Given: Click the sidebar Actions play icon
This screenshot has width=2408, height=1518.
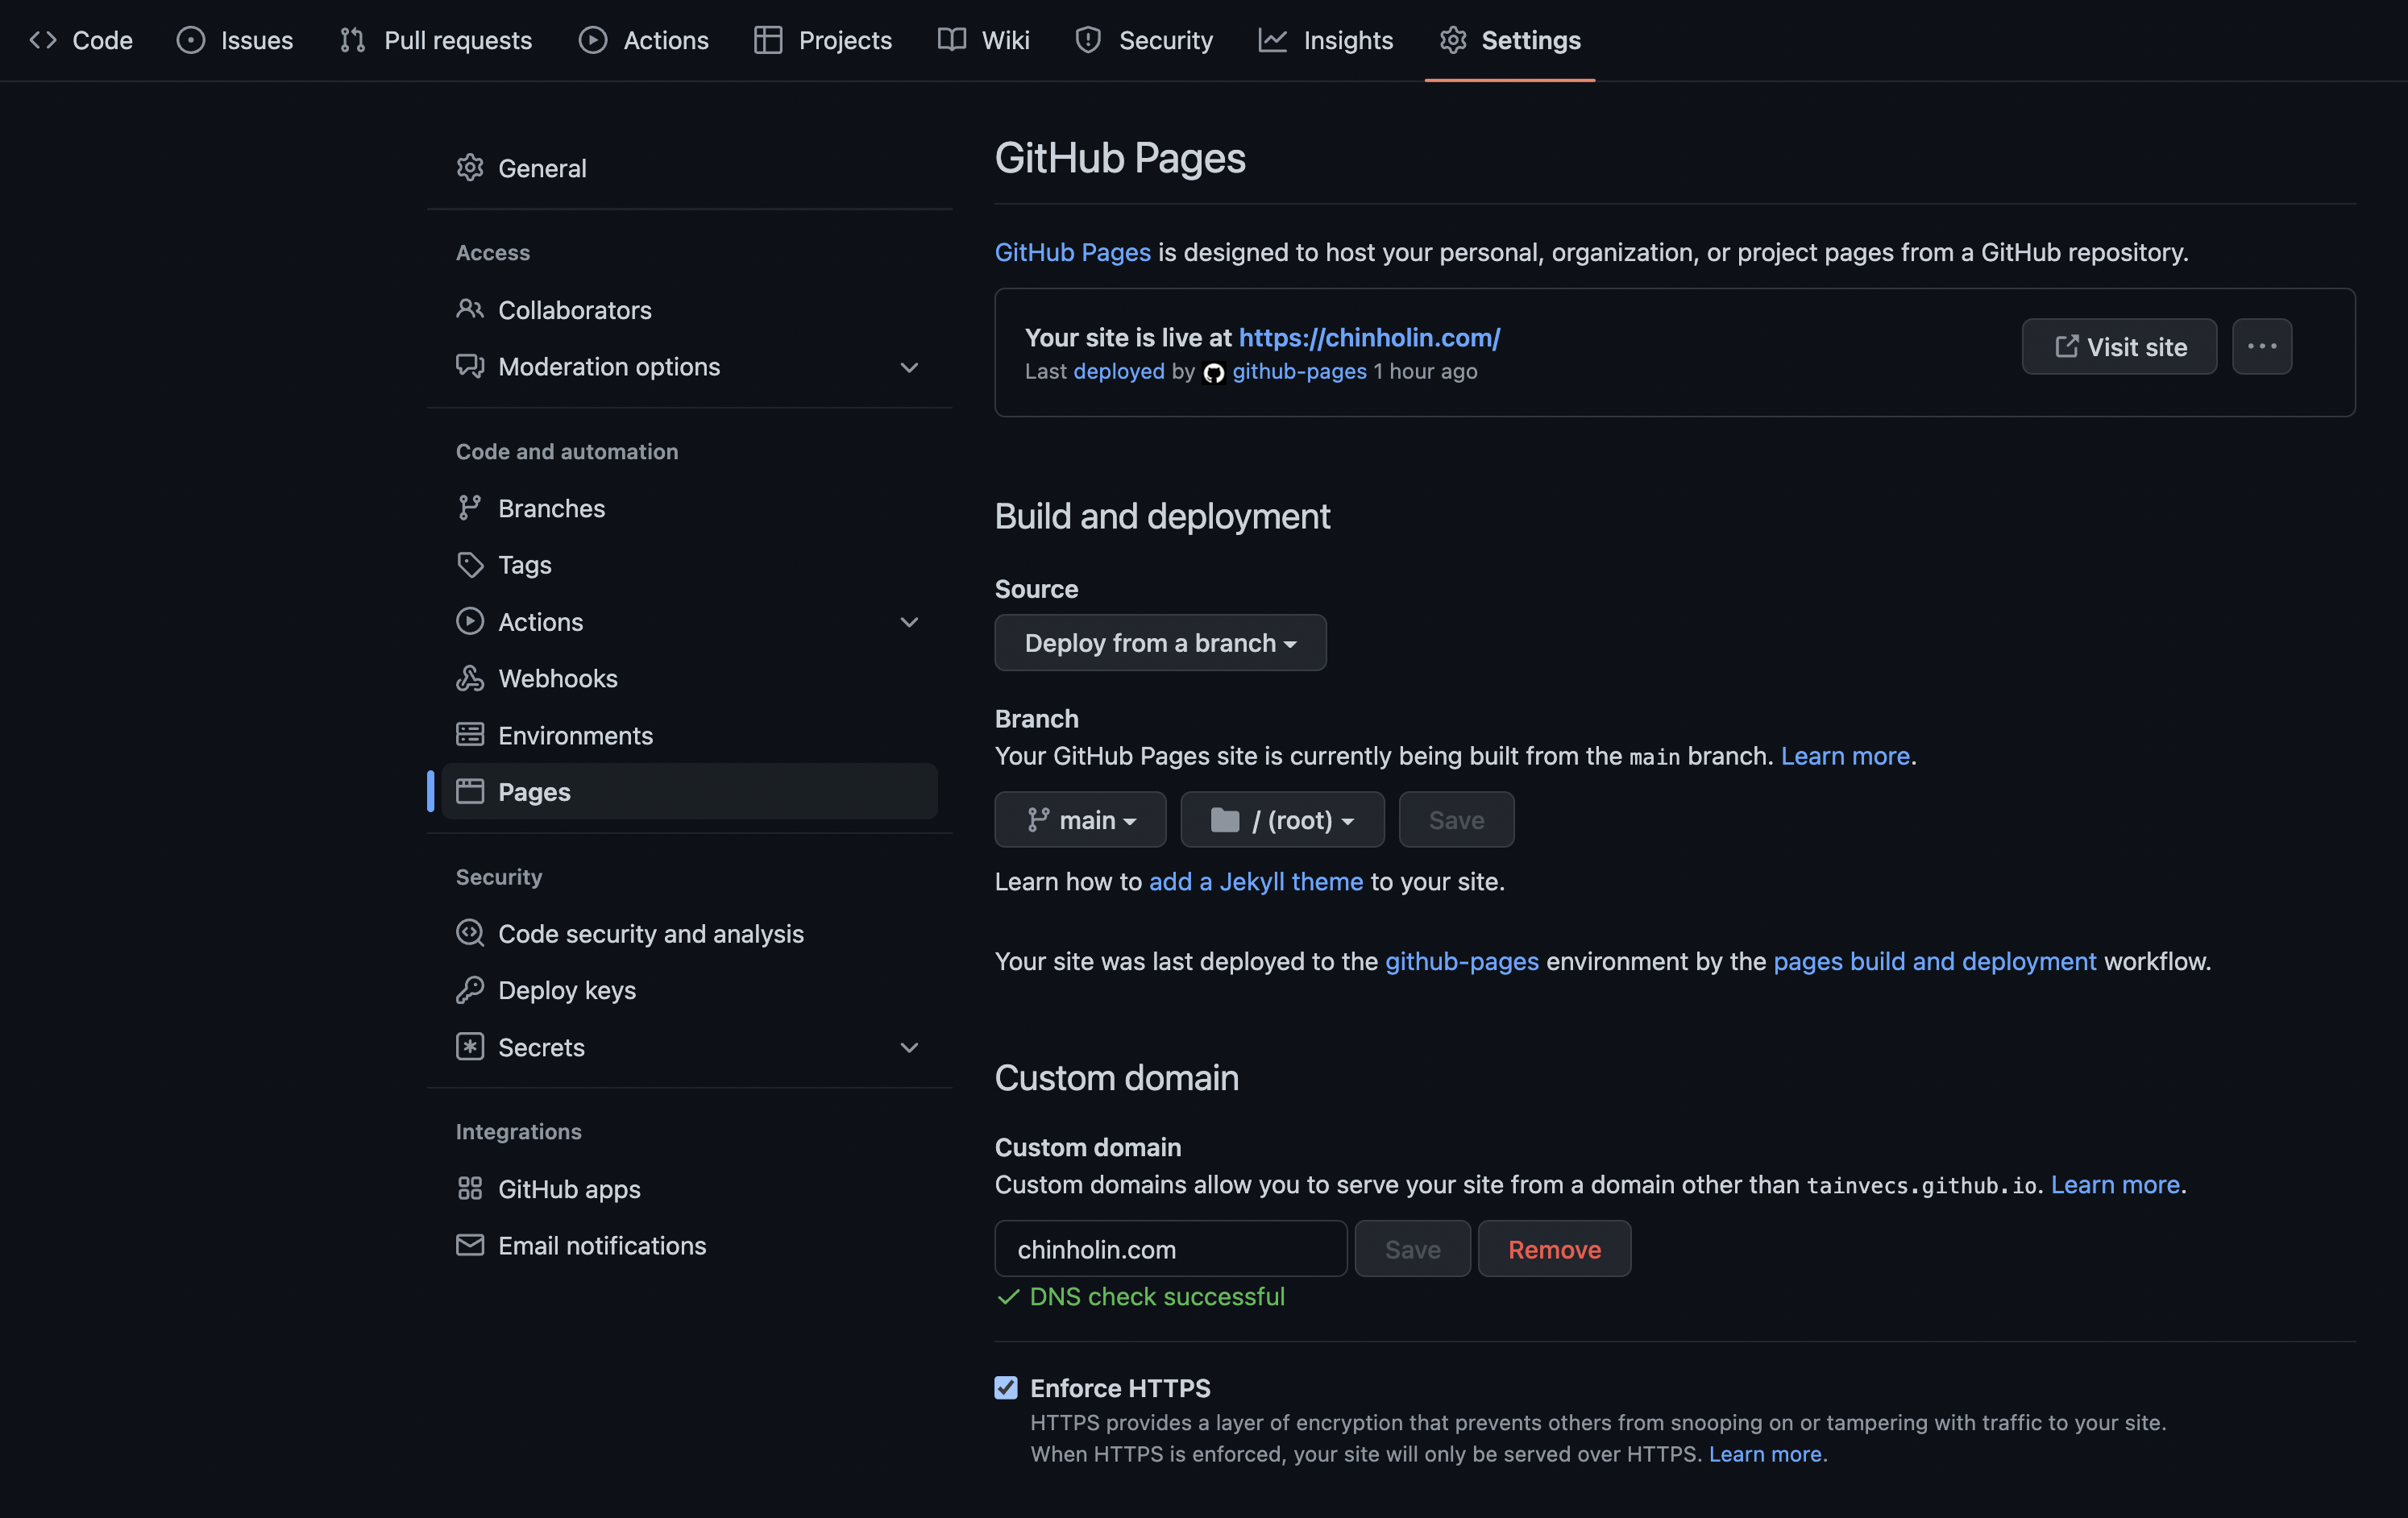Looking at the screenshot, I should click(x=470, y=621).
